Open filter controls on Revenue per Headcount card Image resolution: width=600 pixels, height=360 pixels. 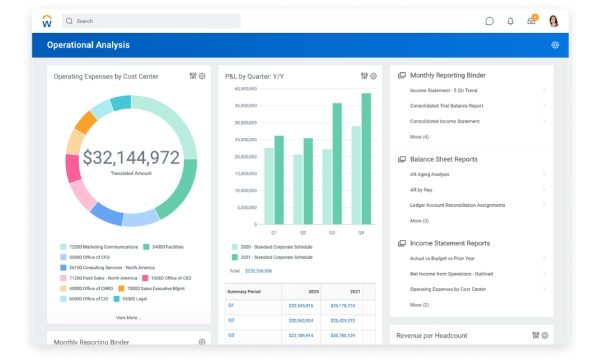click(x=536, y=335)
